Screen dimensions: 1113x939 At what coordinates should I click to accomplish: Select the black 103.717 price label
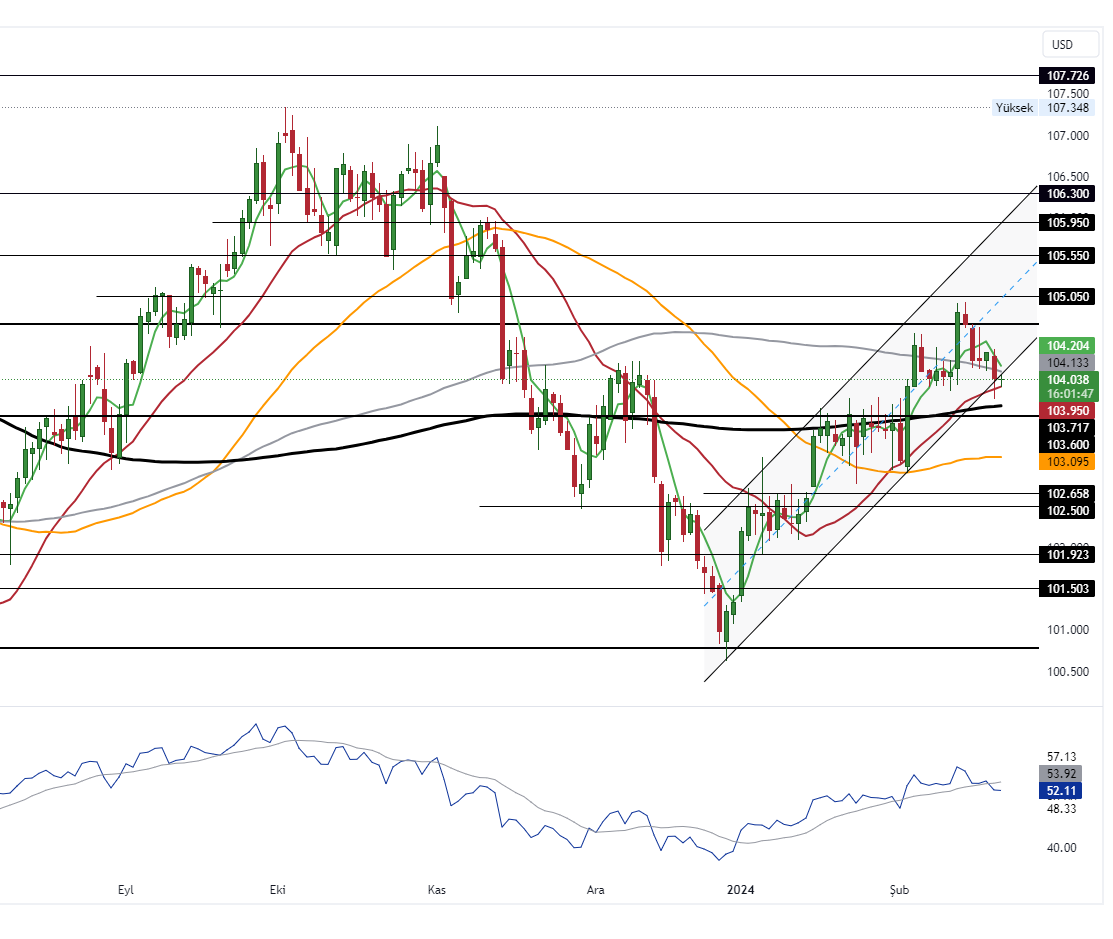[x=1067, y=427]
